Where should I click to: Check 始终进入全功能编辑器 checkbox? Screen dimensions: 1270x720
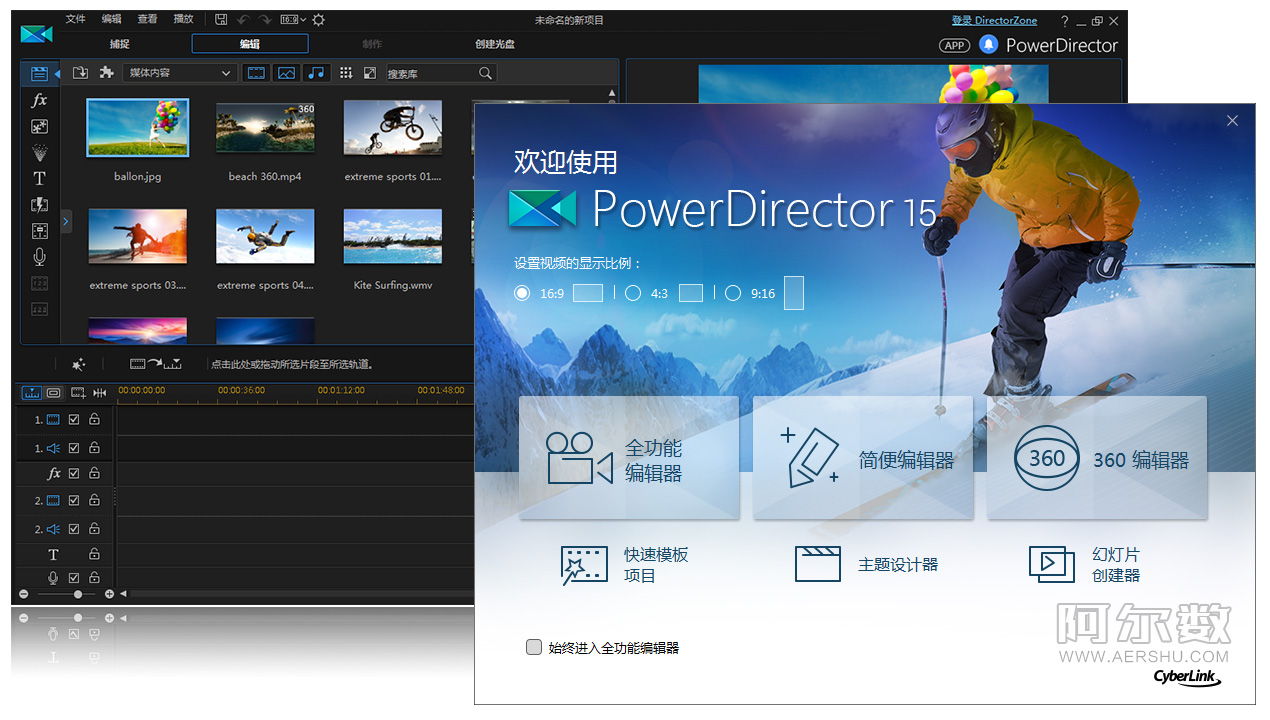click(534, 647)
